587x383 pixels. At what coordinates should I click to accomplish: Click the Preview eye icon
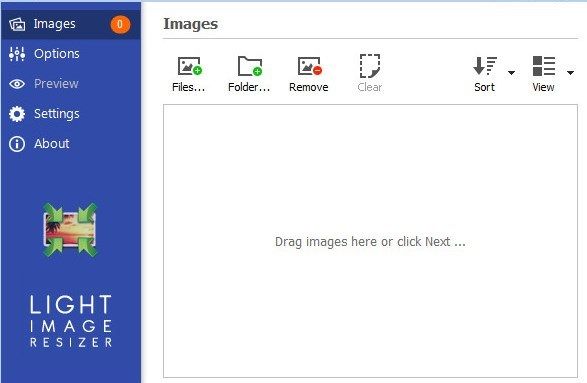17,84
